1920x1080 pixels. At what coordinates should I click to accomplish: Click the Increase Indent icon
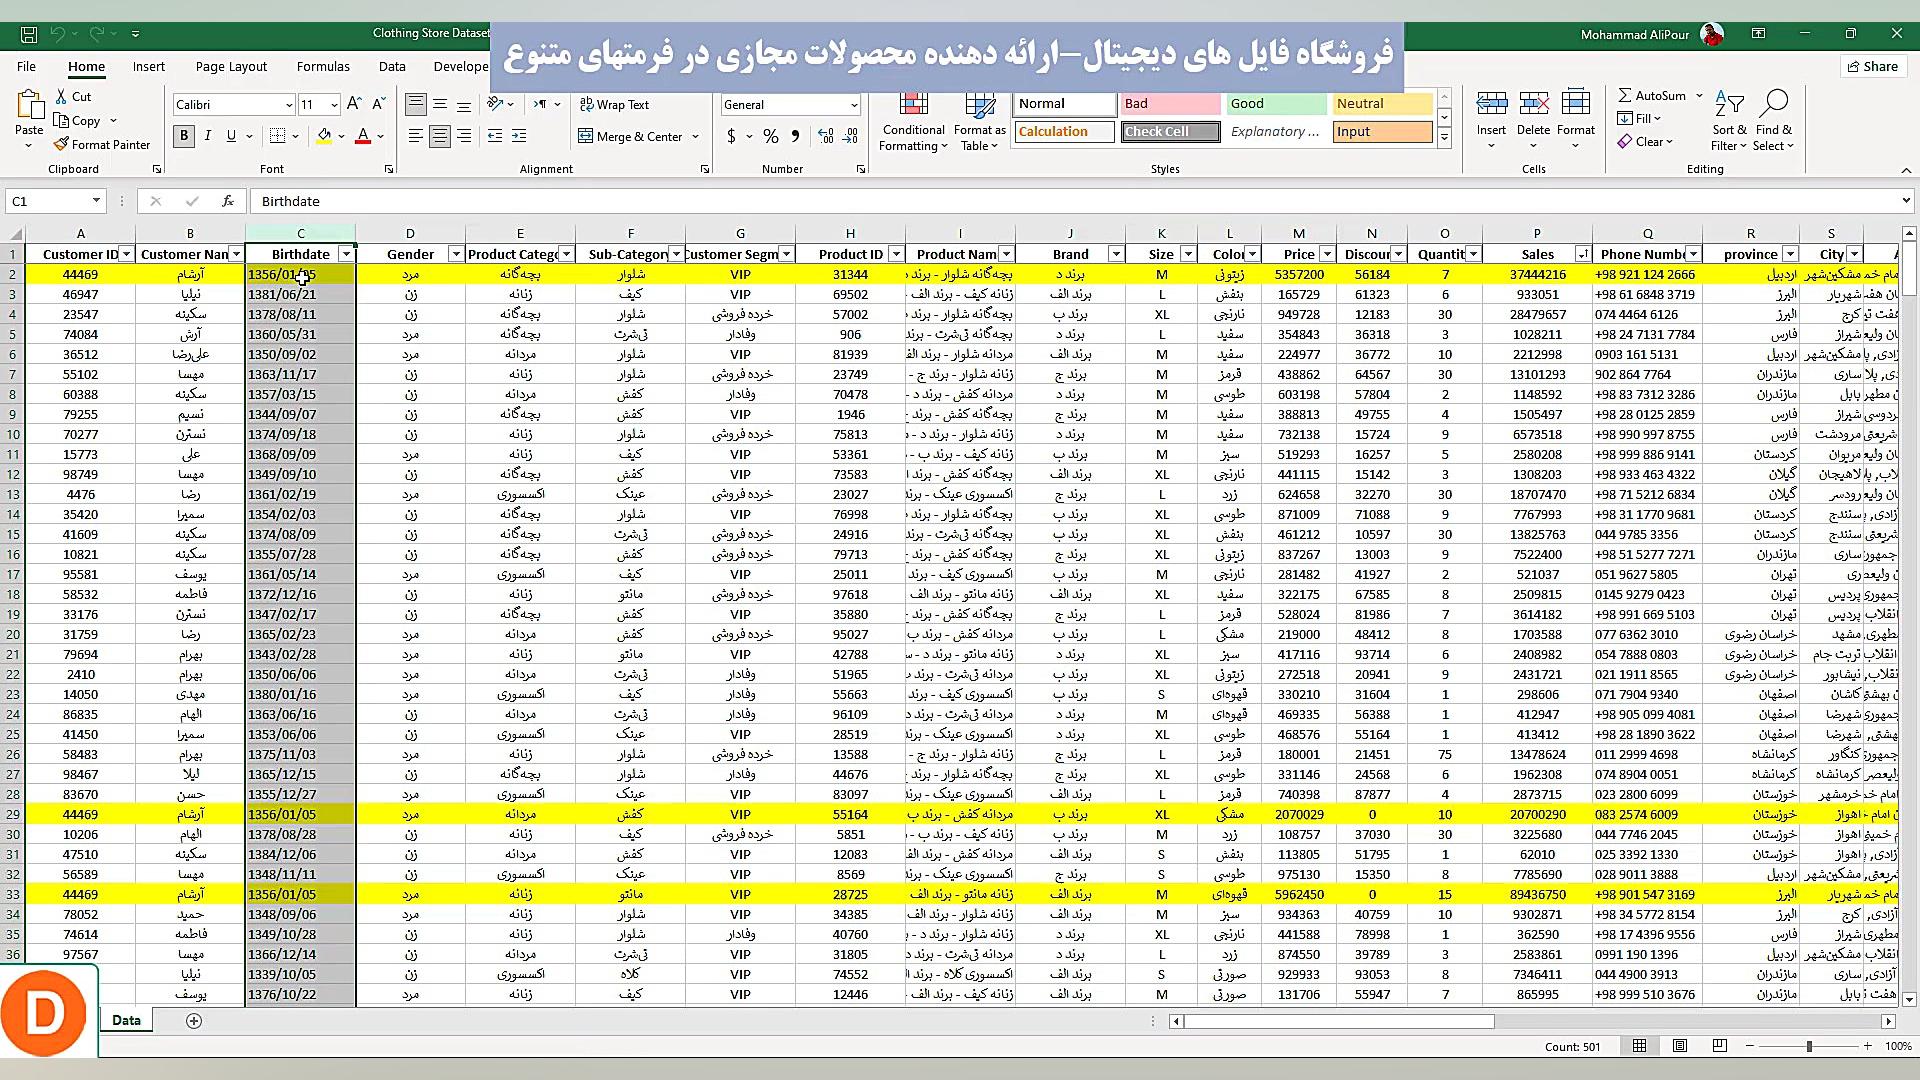(x=519, y=136)
